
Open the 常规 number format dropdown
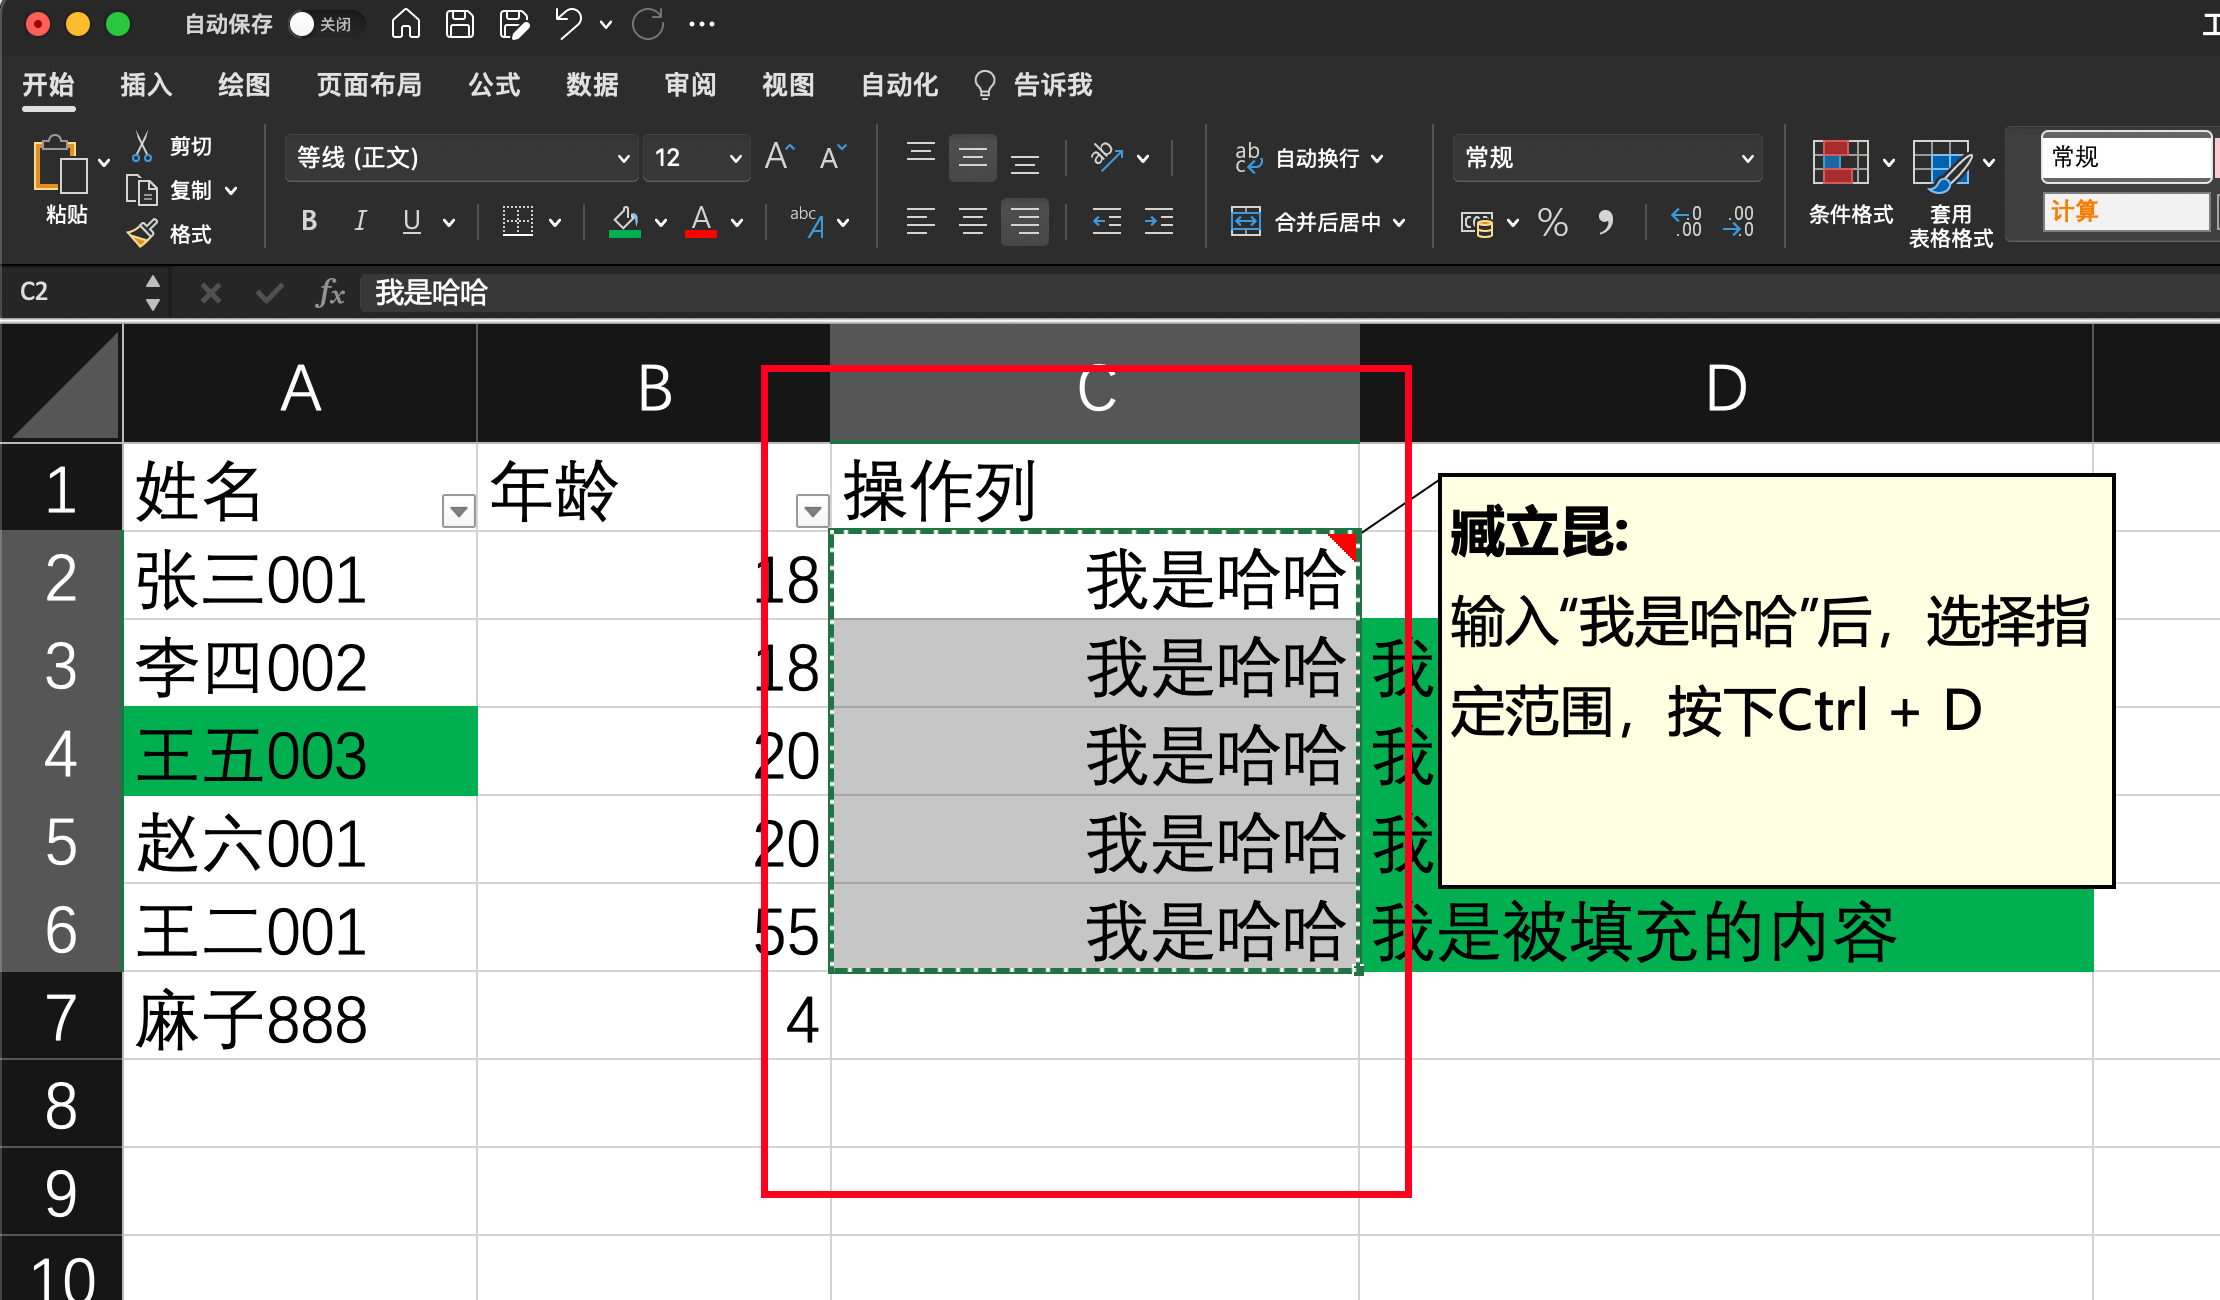1746,158
